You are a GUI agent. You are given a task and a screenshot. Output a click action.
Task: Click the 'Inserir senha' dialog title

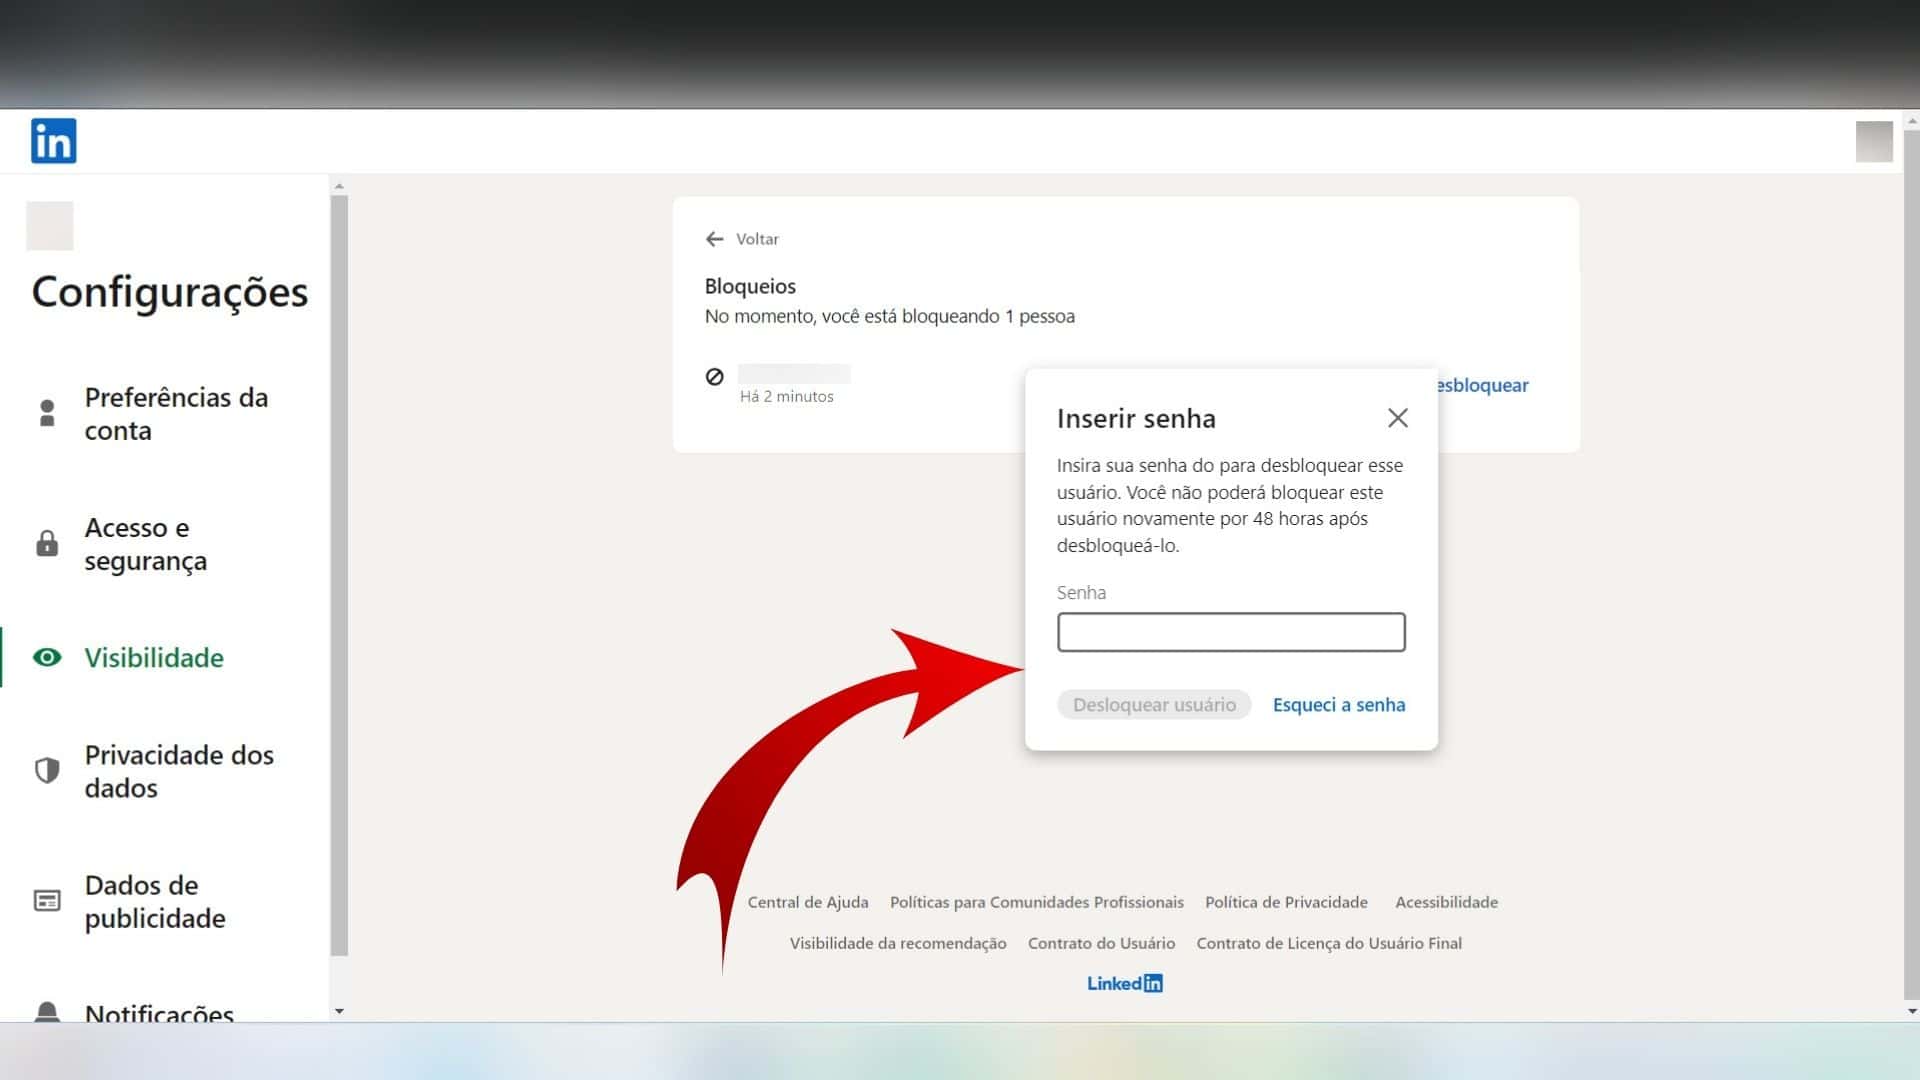point(1136,418)
